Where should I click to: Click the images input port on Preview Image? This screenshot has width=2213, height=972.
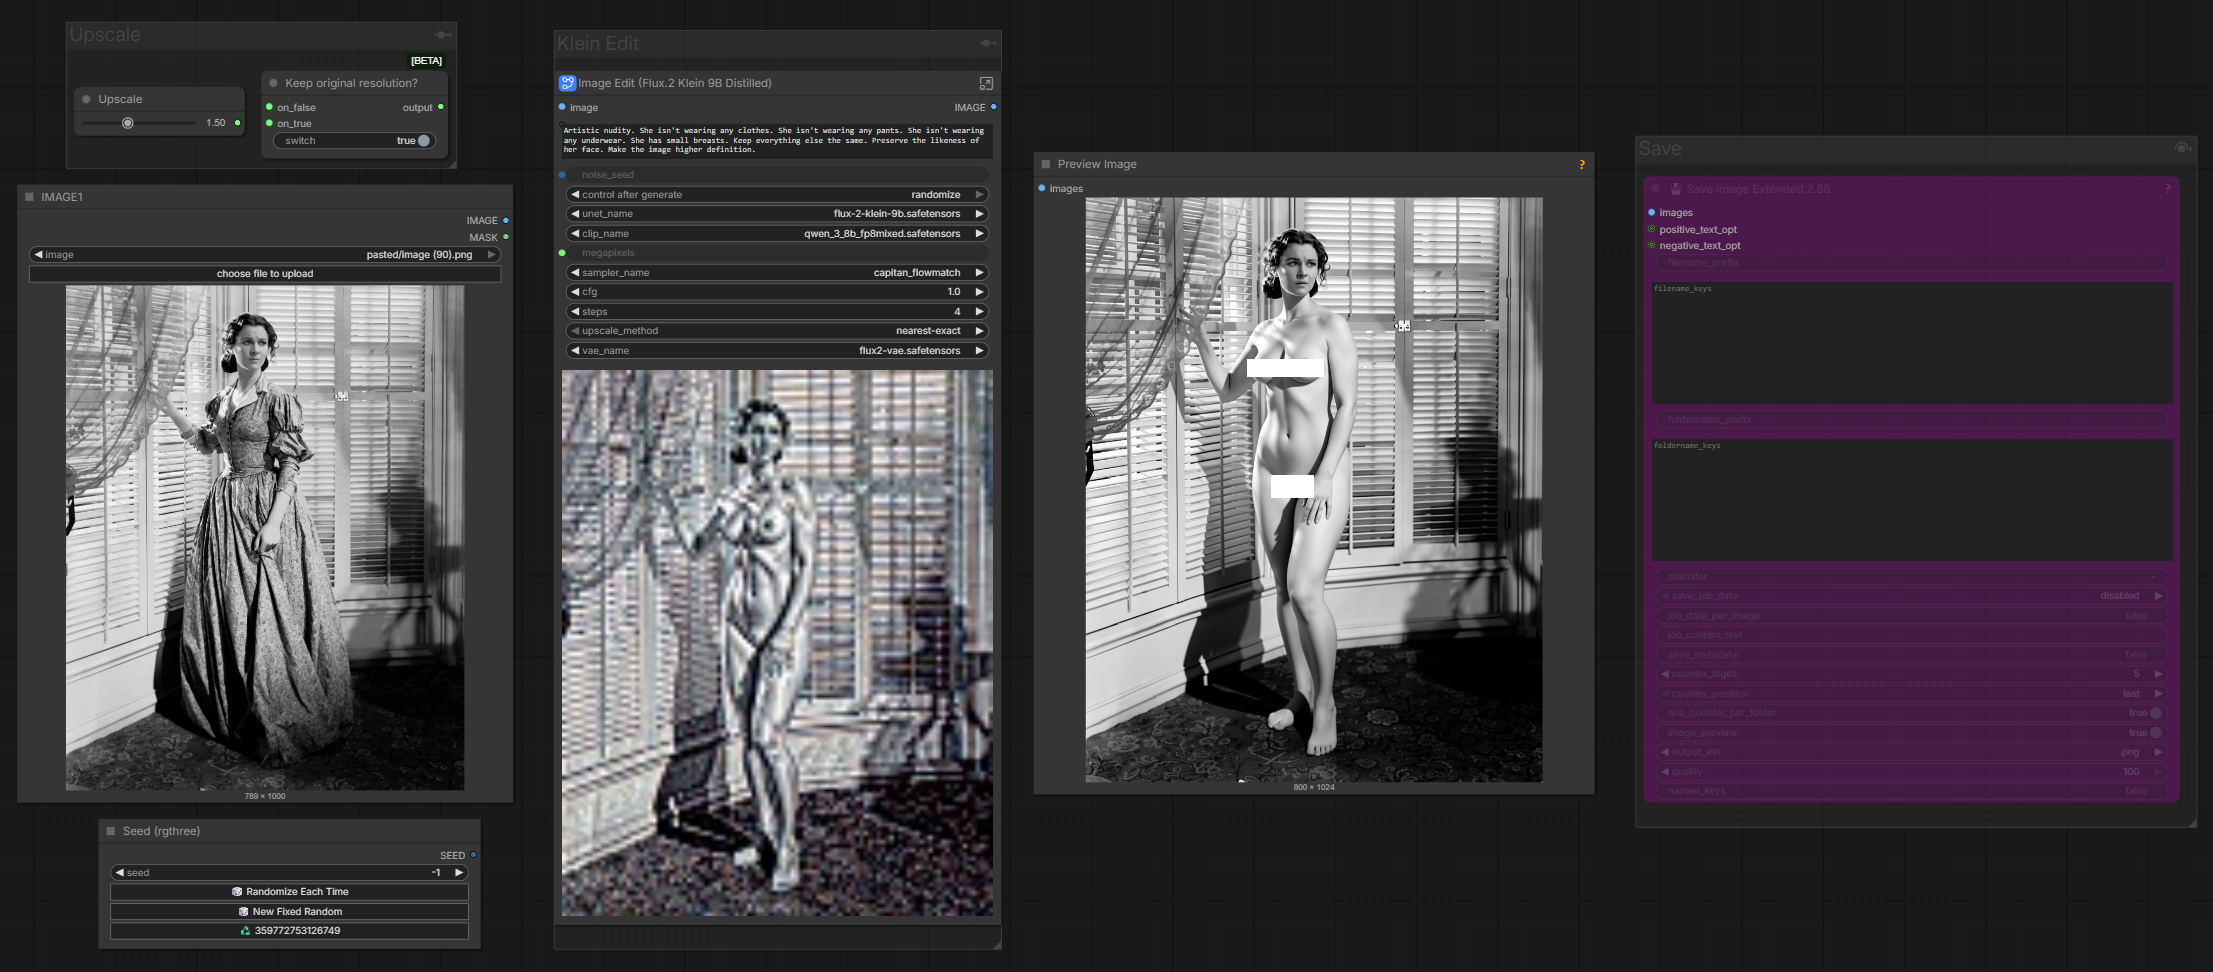coord(1042,188)
